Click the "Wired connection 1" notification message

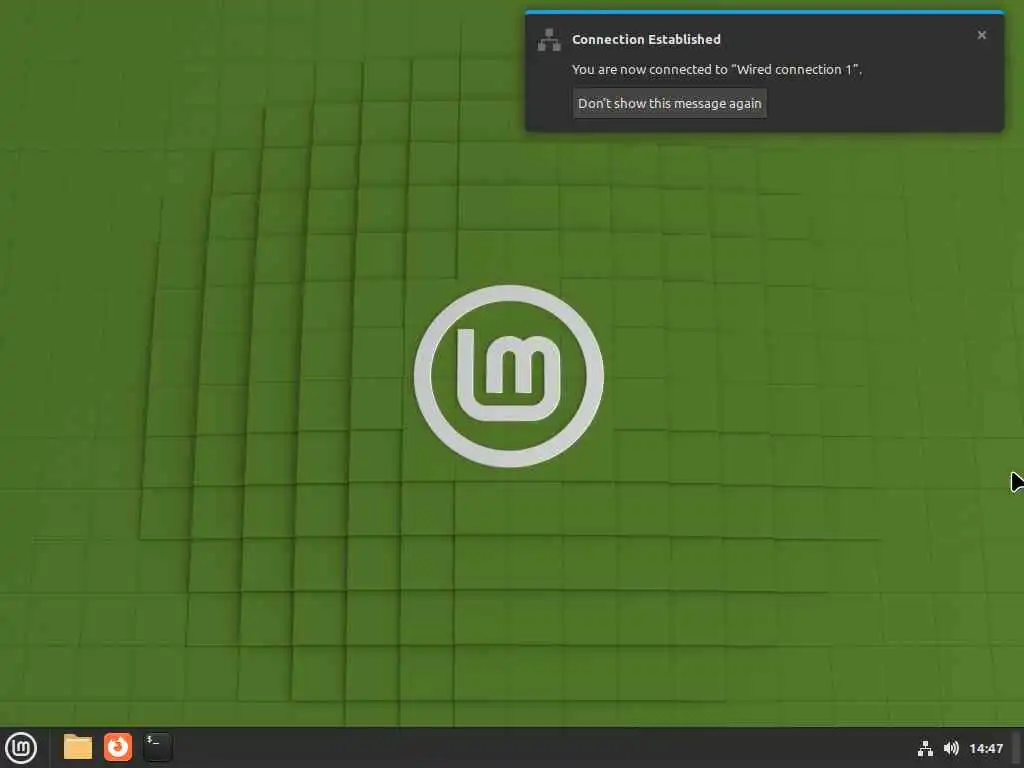tap(717, 69)
